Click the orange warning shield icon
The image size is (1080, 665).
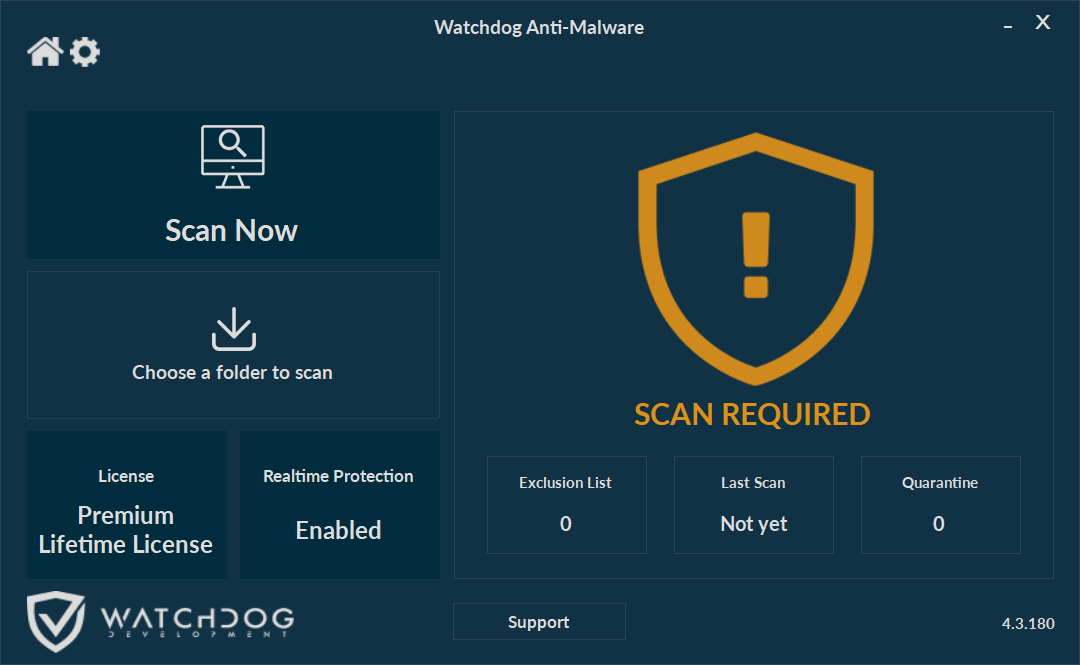click(756, 258)
